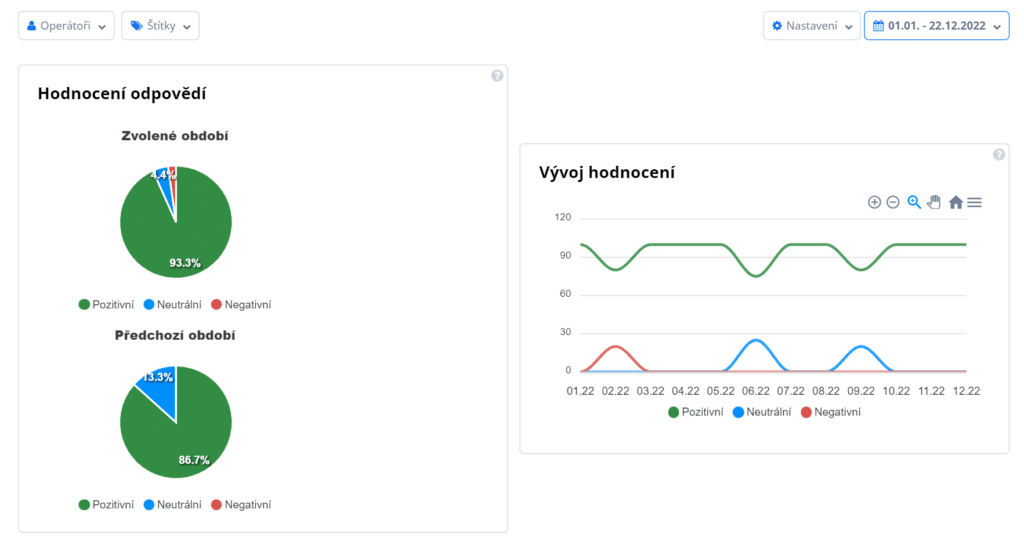Select the magnifier selection zoom tool
The image size is (1024, 549).
[x=914, y=202]
